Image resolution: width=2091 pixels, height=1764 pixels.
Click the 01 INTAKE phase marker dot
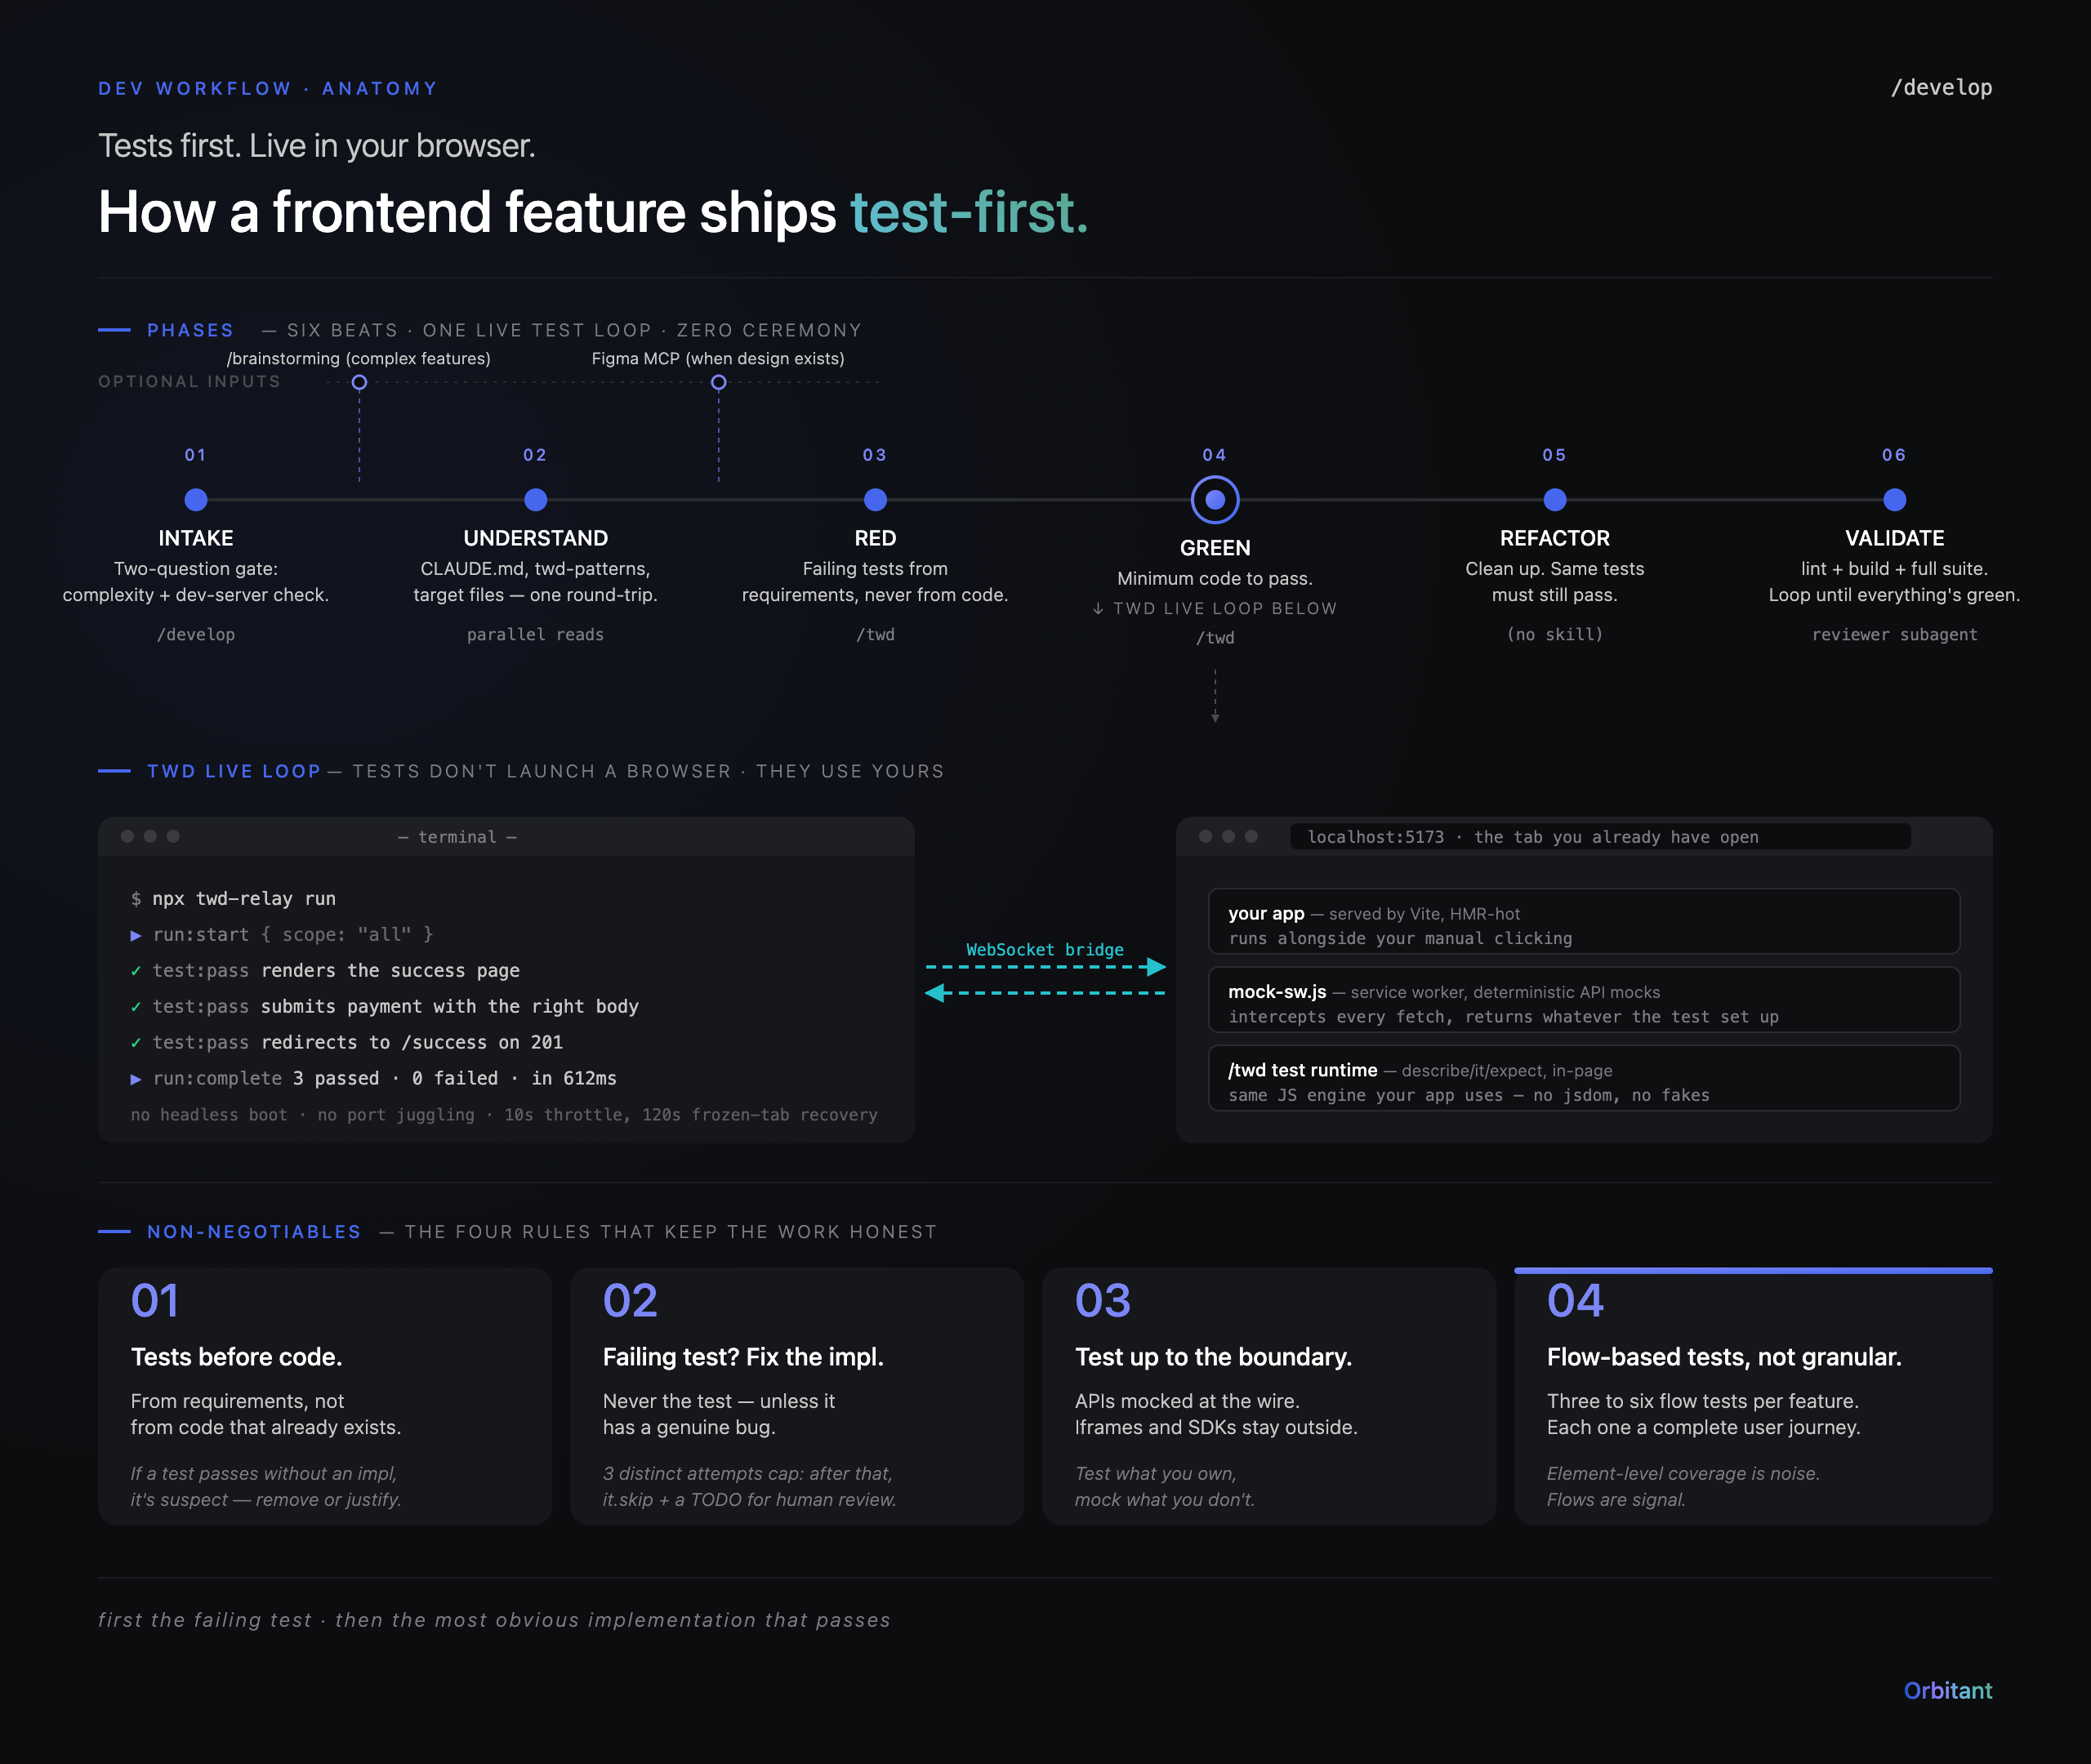(x=196, y=499)
